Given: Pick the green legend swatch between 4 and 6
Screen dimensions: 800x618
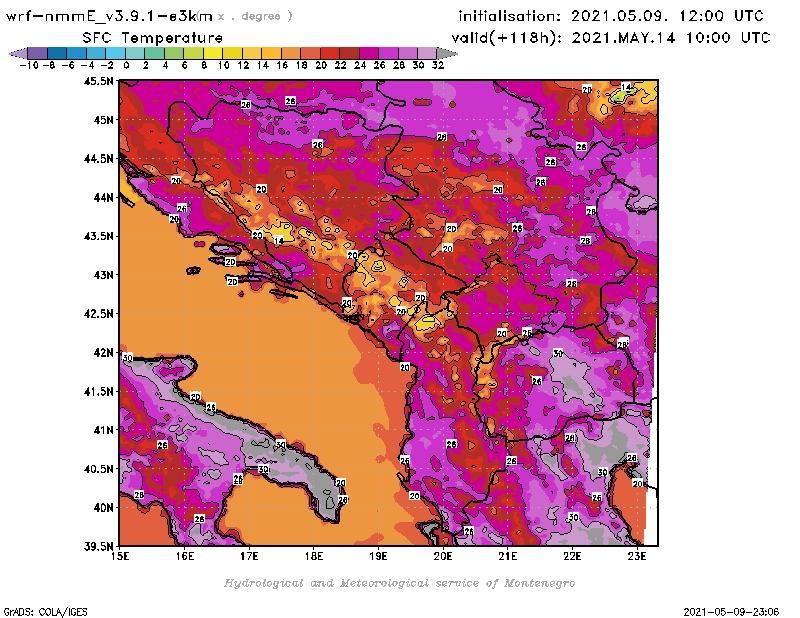Looking at the screenshot, I should [x=174, y=54].
